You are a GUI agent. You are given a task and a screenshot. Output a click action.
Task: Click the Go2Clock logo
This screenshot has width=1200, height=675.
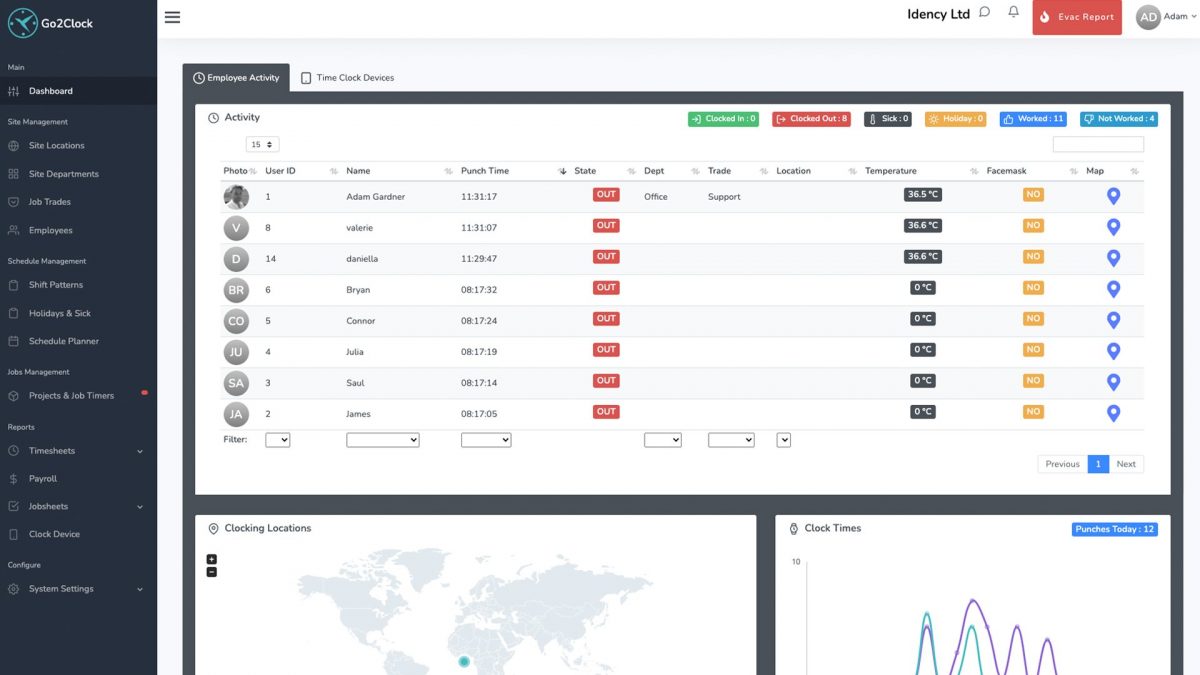(50, 23)
